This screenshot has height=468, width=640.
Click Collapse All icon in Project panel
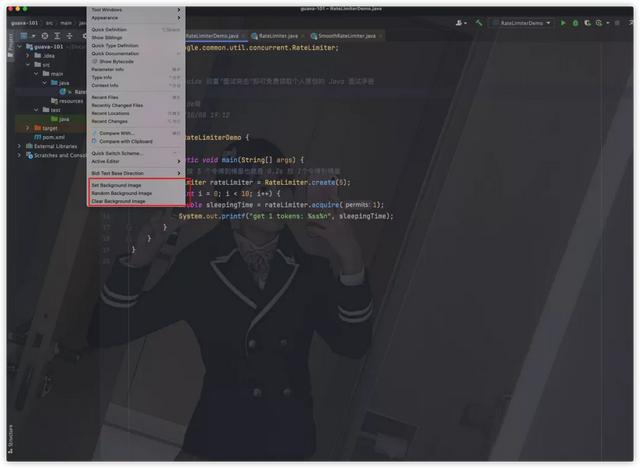tap(69, 36)
